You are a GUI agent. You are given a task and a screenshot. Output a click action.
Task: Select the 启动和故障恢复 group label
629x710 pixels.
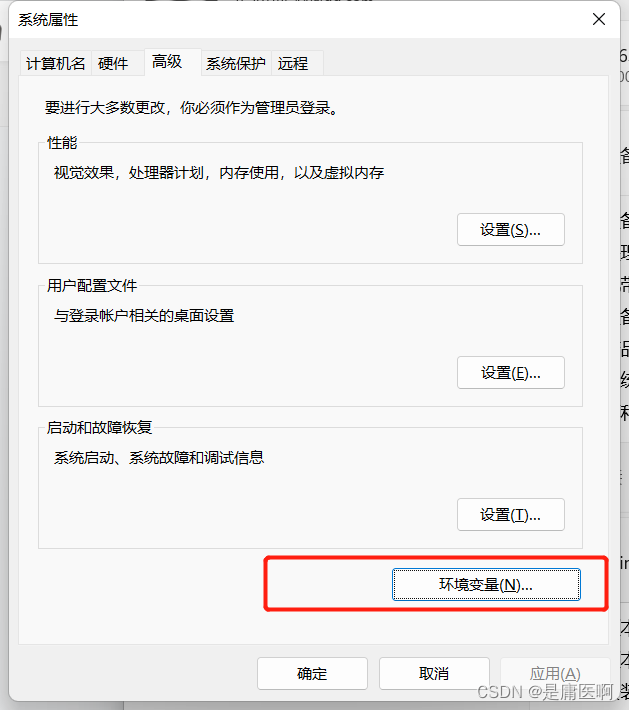100,427
